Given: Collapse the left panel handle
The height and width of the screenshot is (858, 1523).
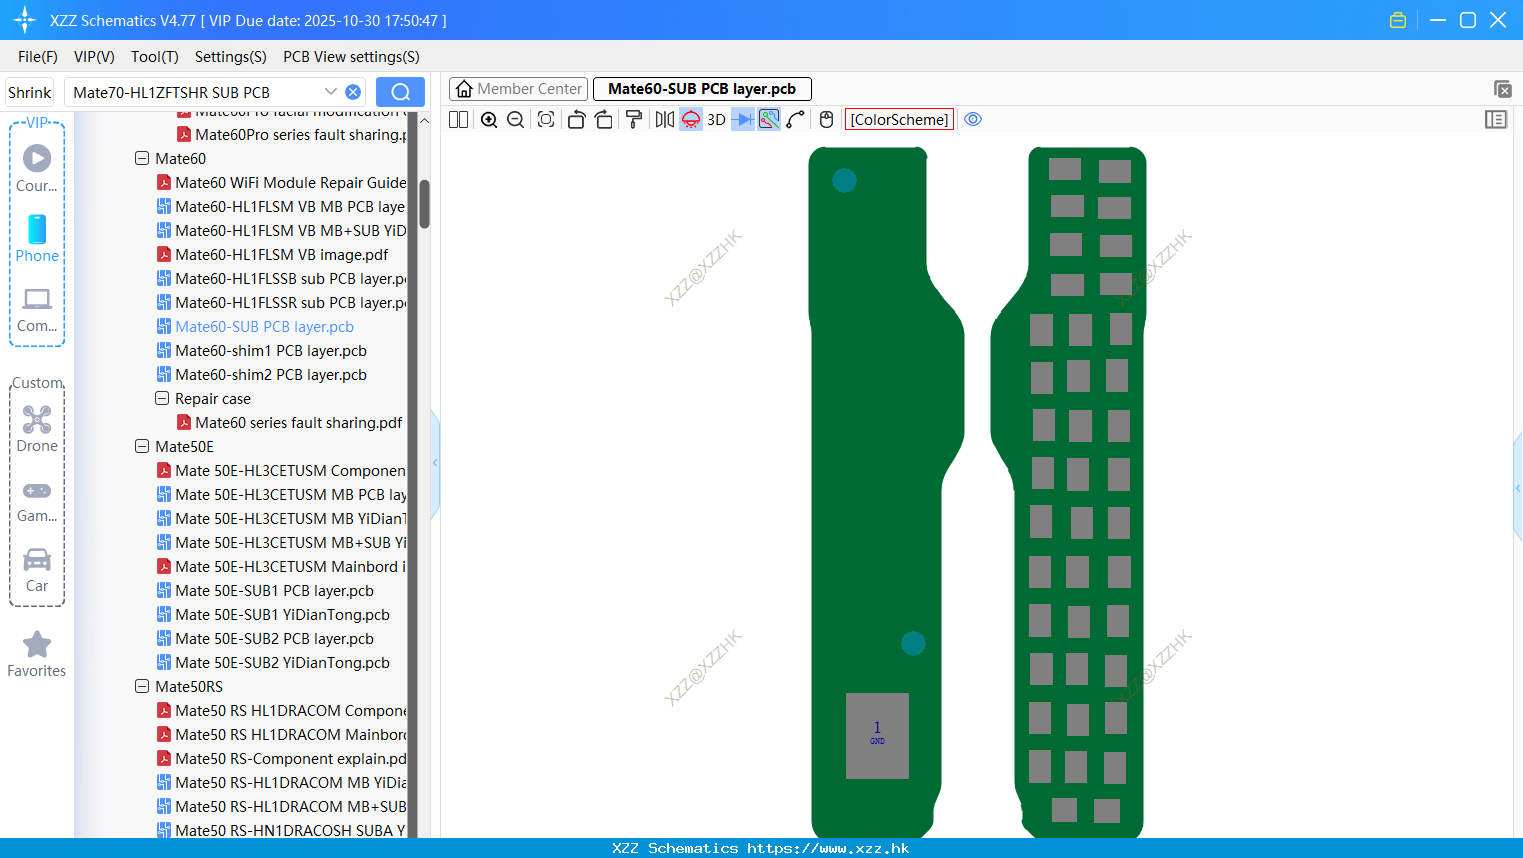Looking at the screenshot, I should coord(435,463).
